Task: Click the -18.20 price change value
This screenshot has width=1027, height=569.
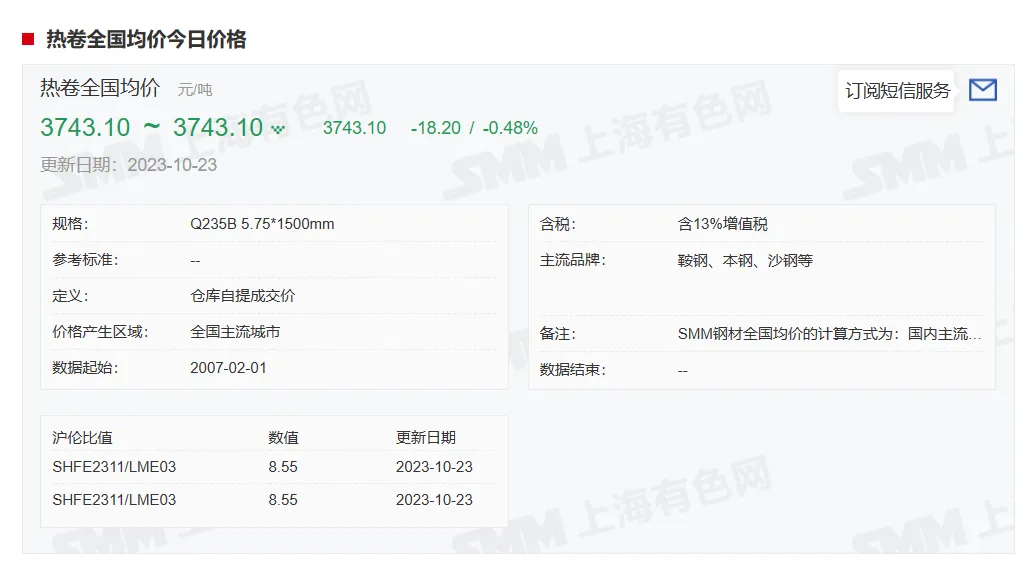Action: pos(436,128)
